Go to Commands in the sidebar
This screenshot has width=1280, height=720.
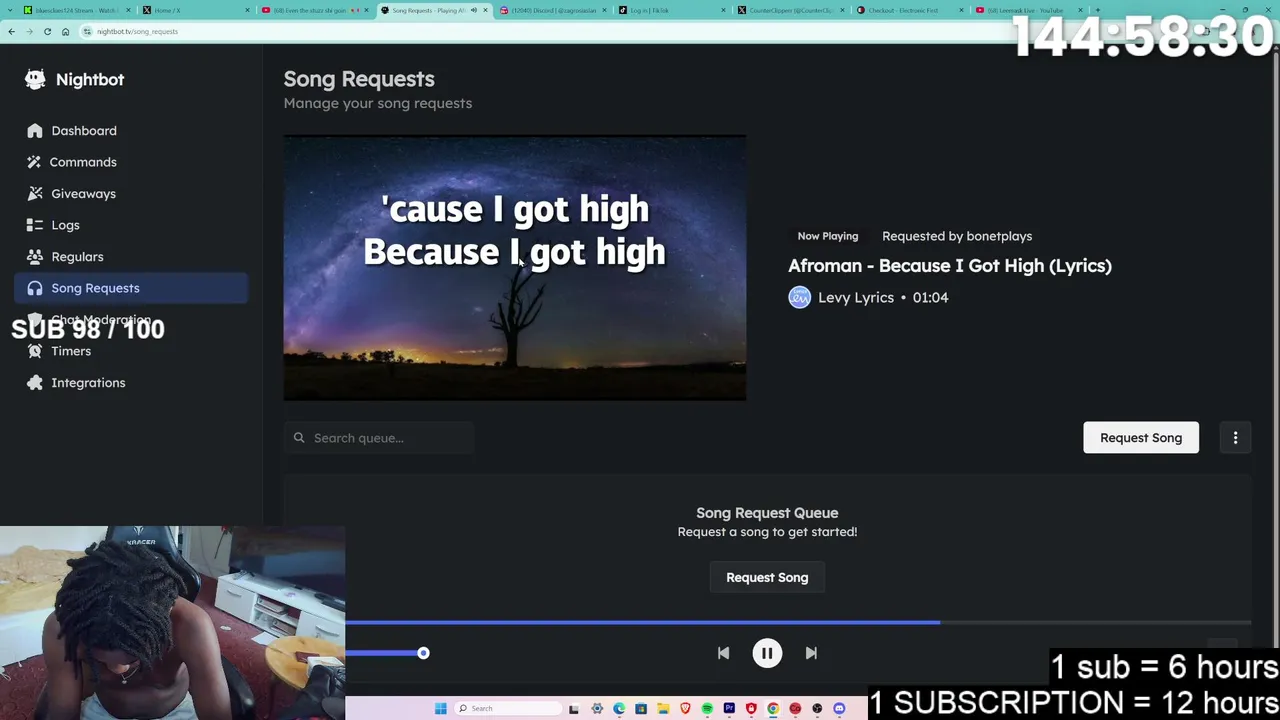click(131, 162)
